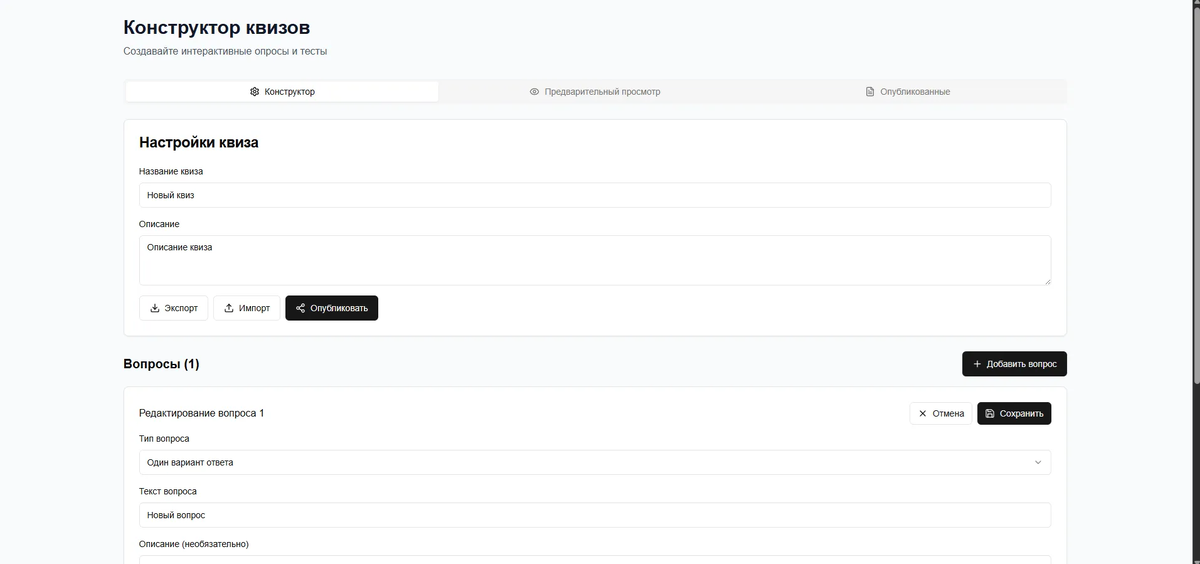The height and width of the screenshot is (564, 1200).
Task: Click the floppy disk icon on Сохранить
Action: coord(990,413)
